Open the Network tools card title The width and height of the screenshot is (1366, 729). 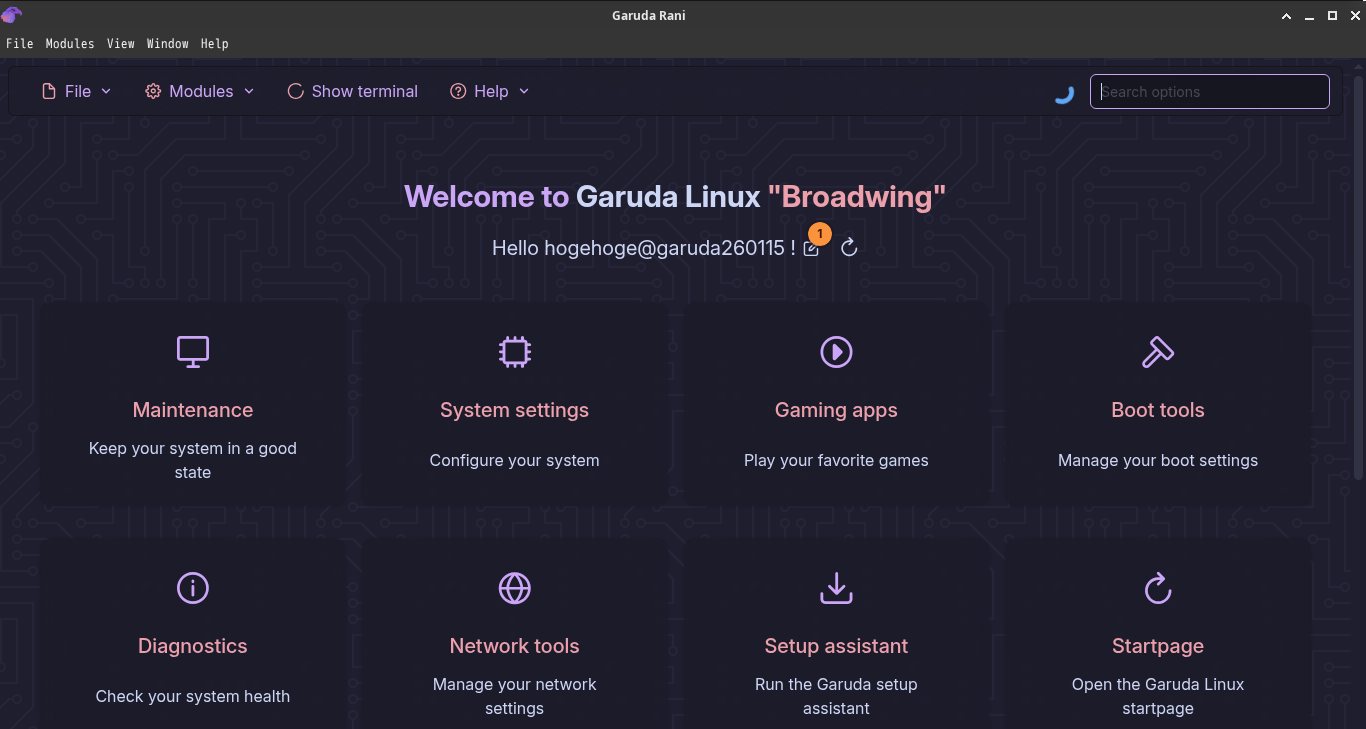tap(515, 646)
